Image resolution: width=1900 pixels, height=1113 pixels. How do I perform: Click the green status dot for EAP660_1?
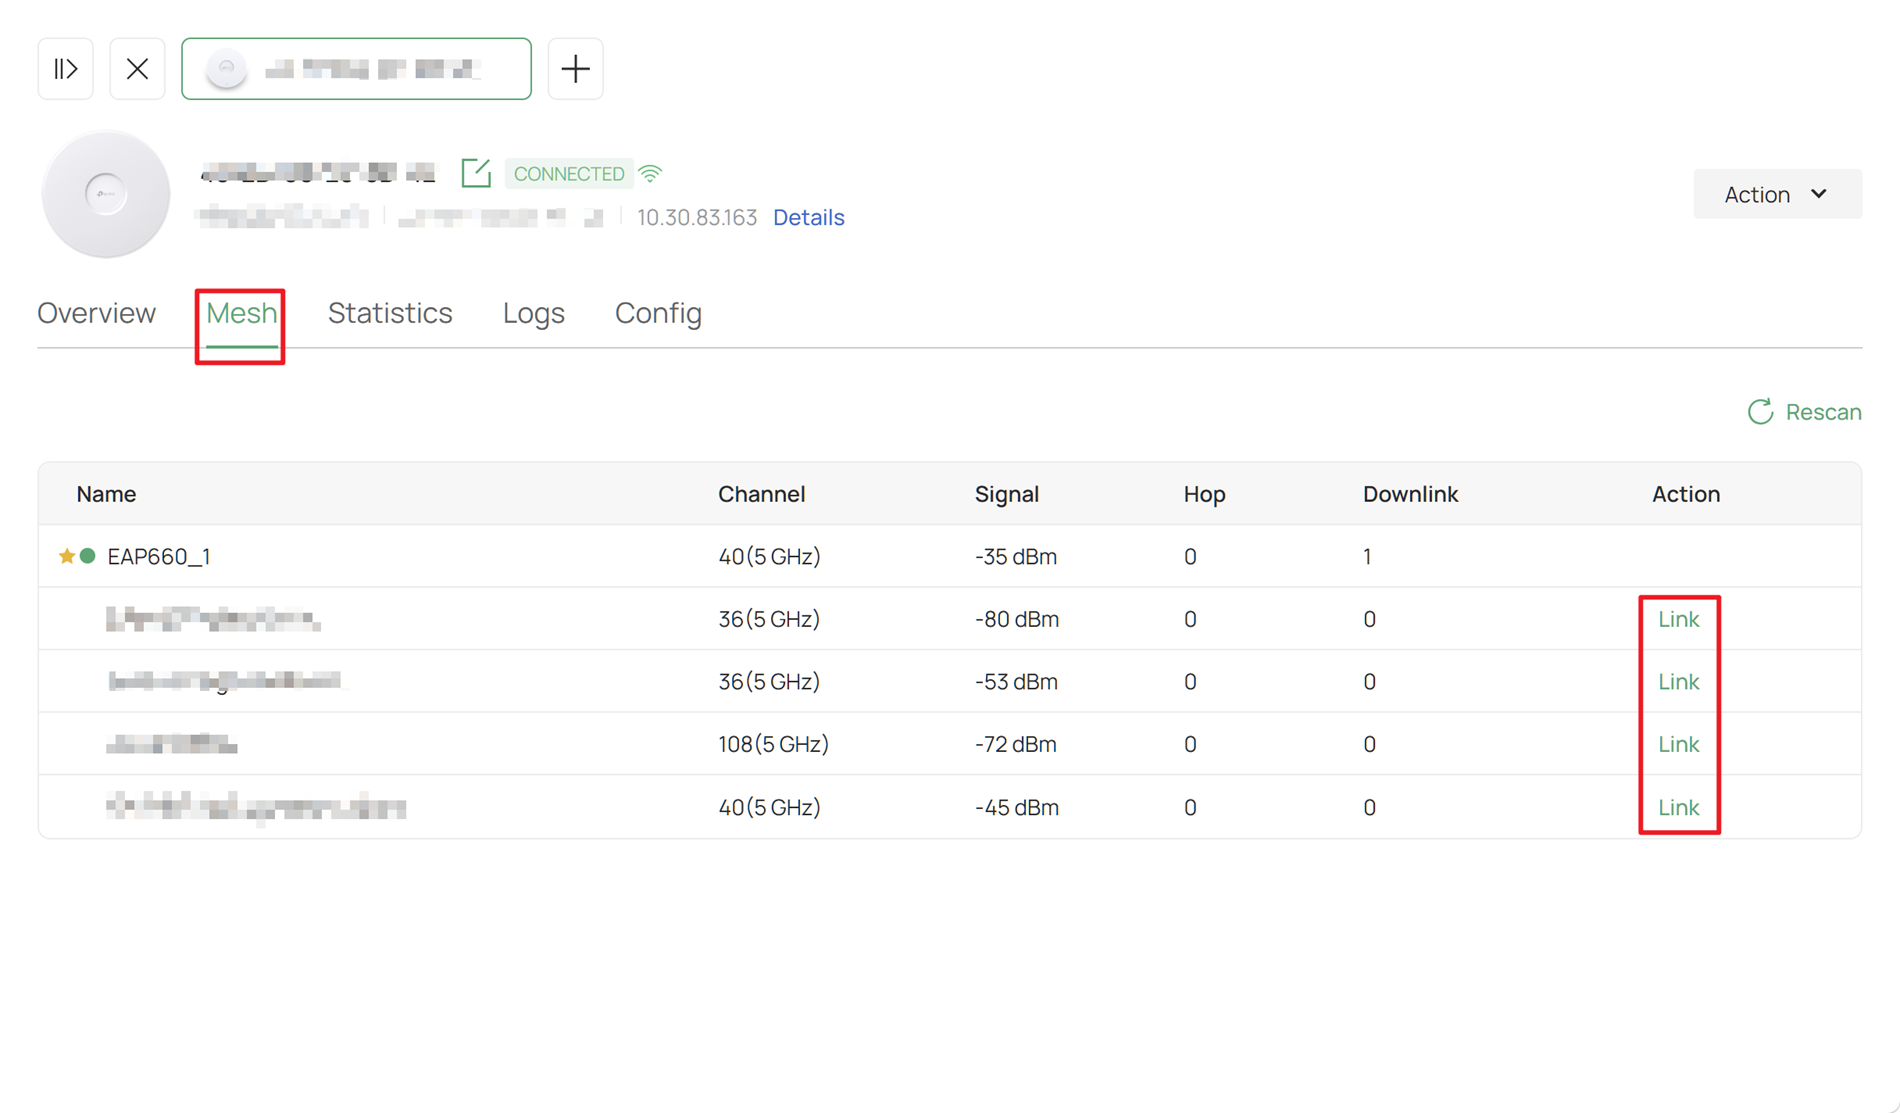coord(88,556)
